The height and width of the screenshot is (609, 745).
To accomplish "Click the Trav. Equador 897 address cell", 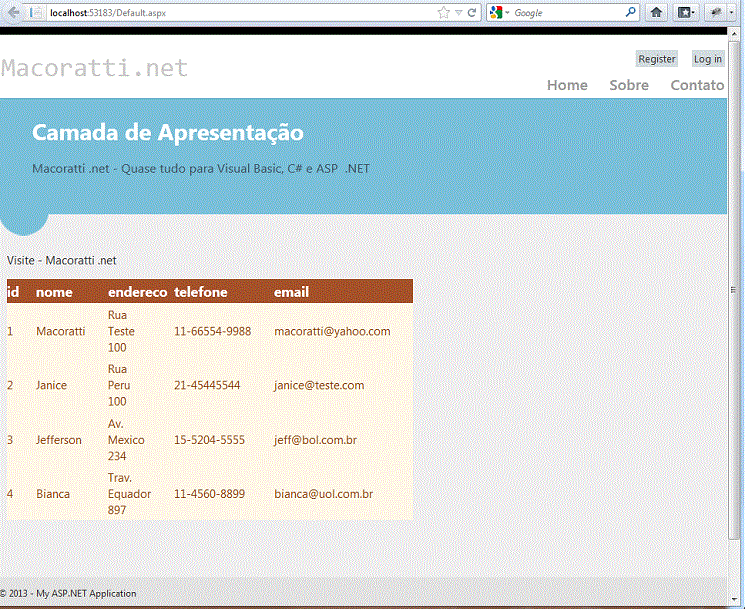I will pos(129,494).
